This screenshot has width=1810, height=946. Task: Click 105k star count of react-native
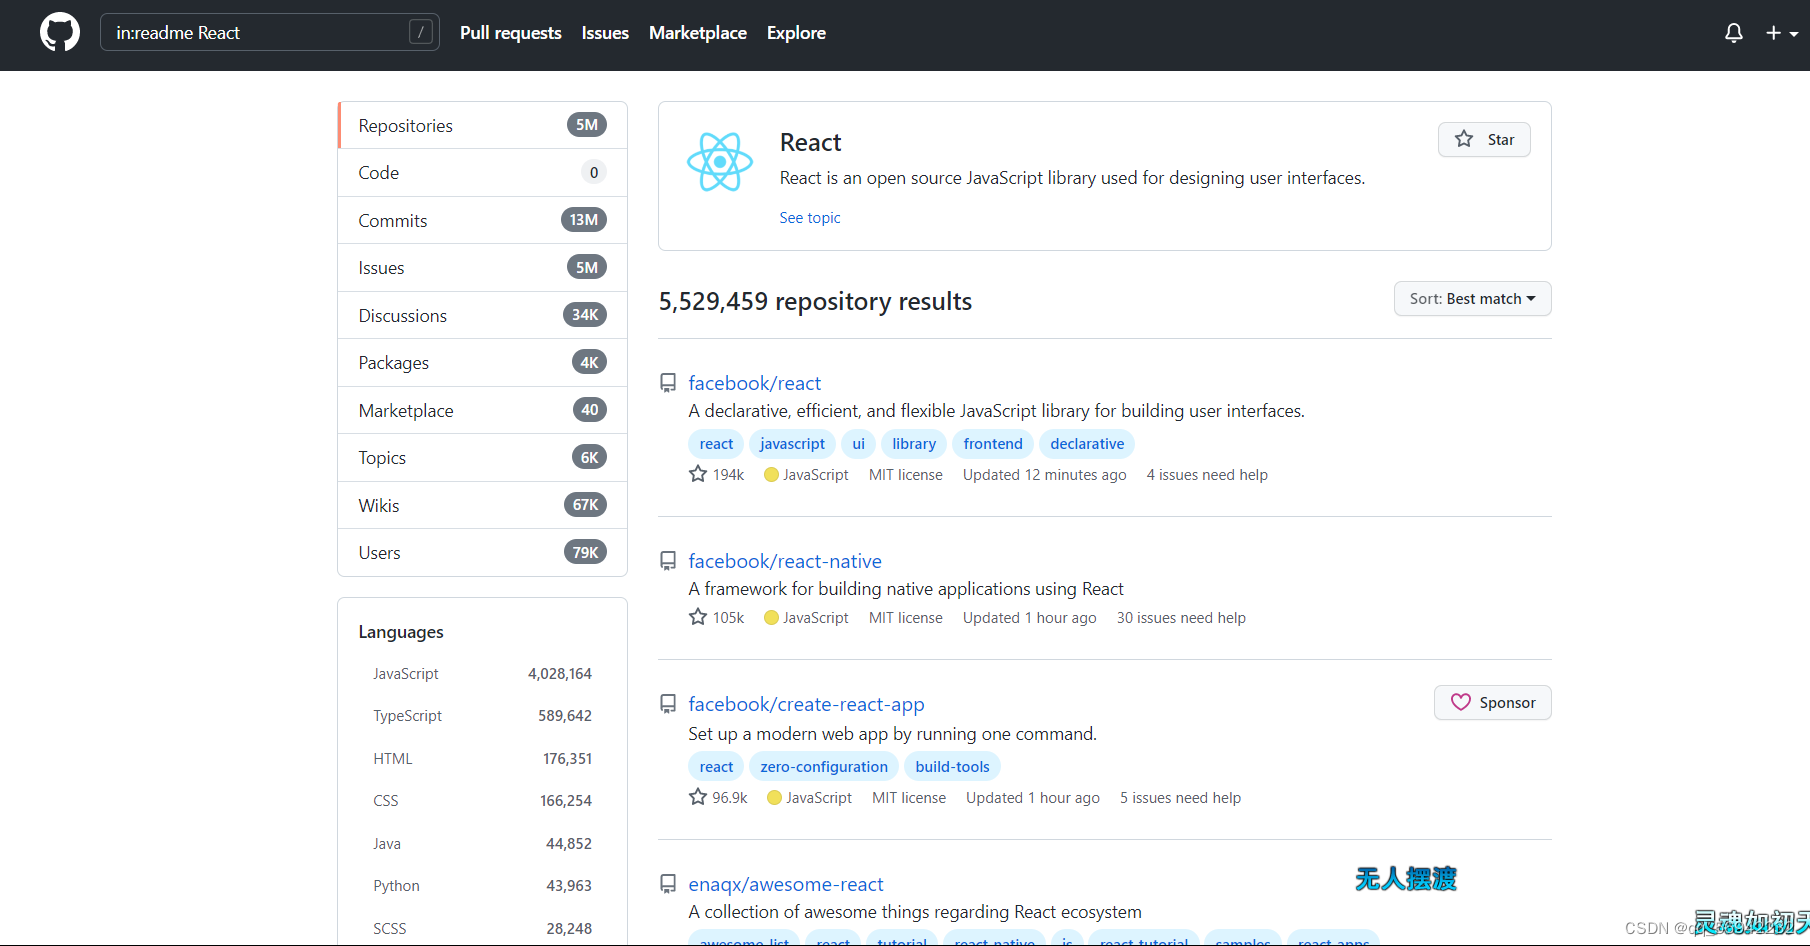point(717,618)
